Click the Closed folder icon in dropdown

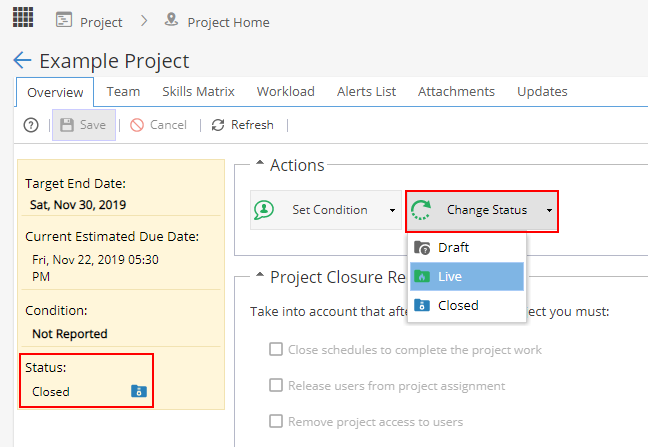click(x=422, y=305)
